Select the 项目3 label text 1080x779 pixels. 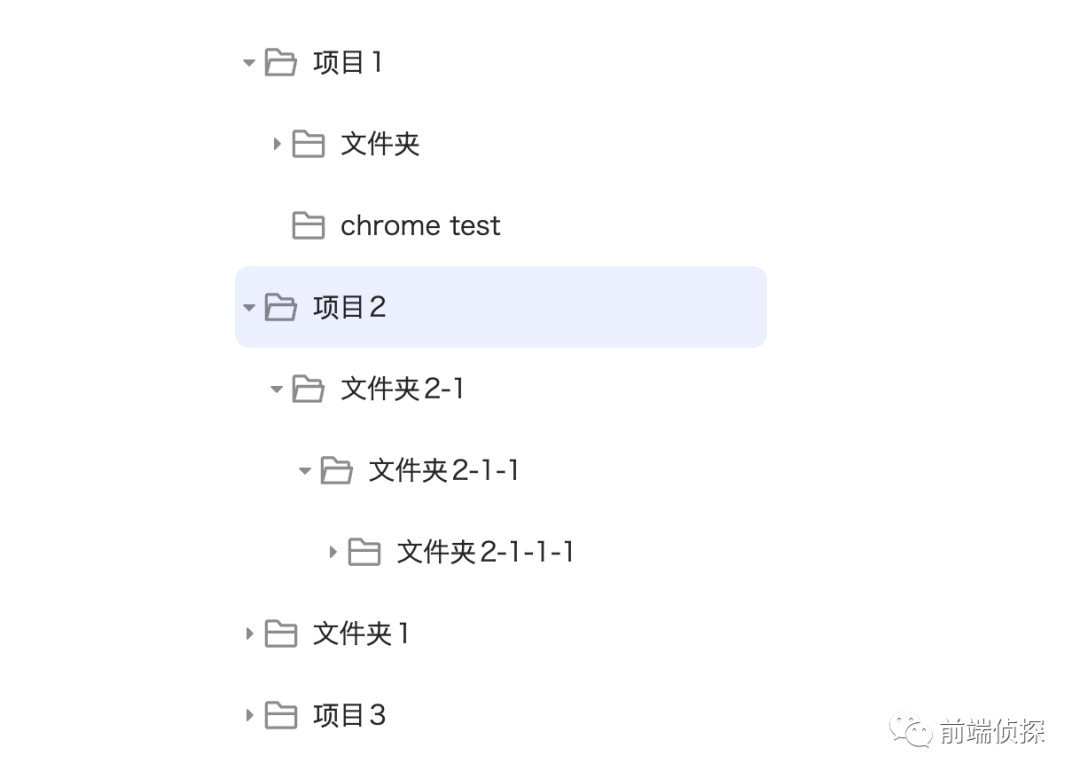pos(349,715)
